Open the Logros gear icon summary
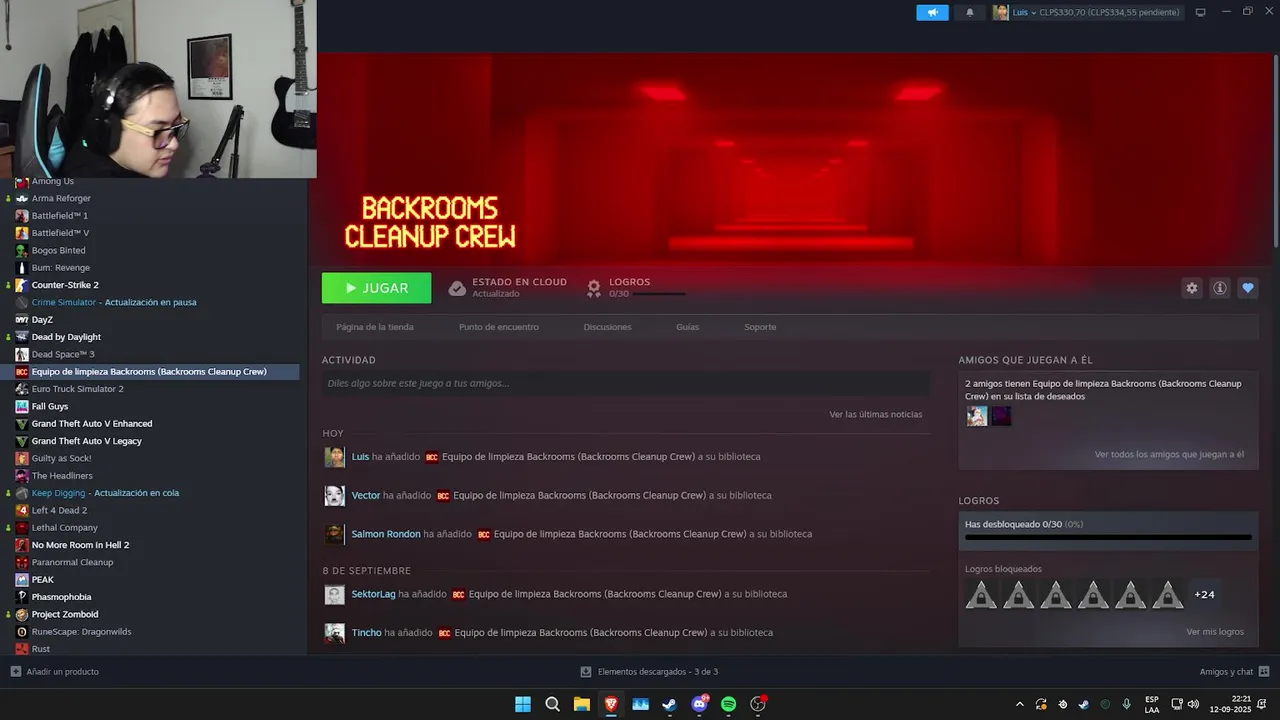Viewport: 1280px width, 720px height. 594,288
